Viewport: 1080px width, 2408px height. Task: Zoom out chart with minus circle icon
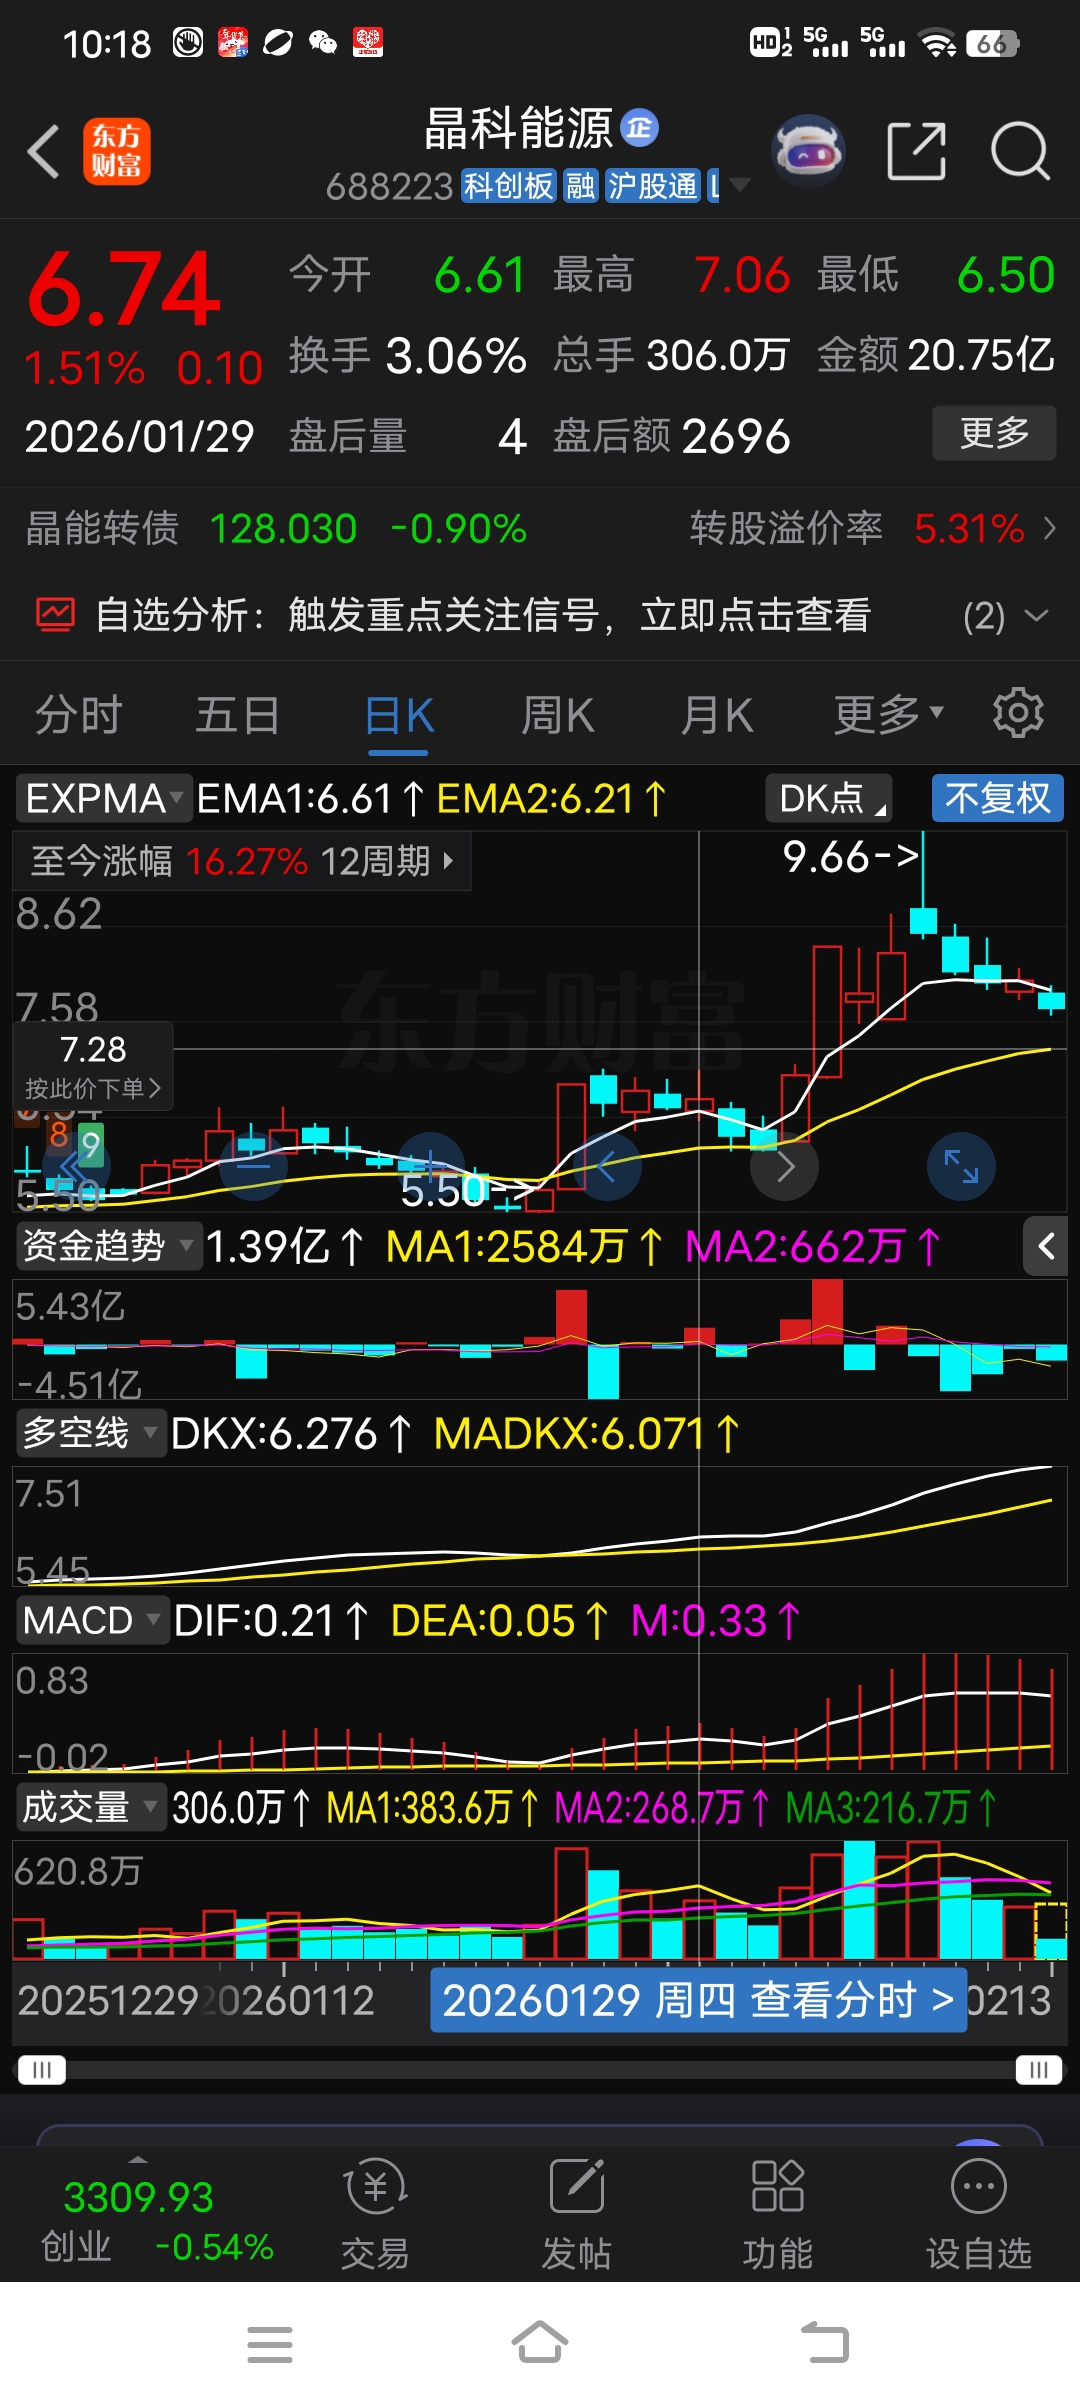(x=253, y=1166)
